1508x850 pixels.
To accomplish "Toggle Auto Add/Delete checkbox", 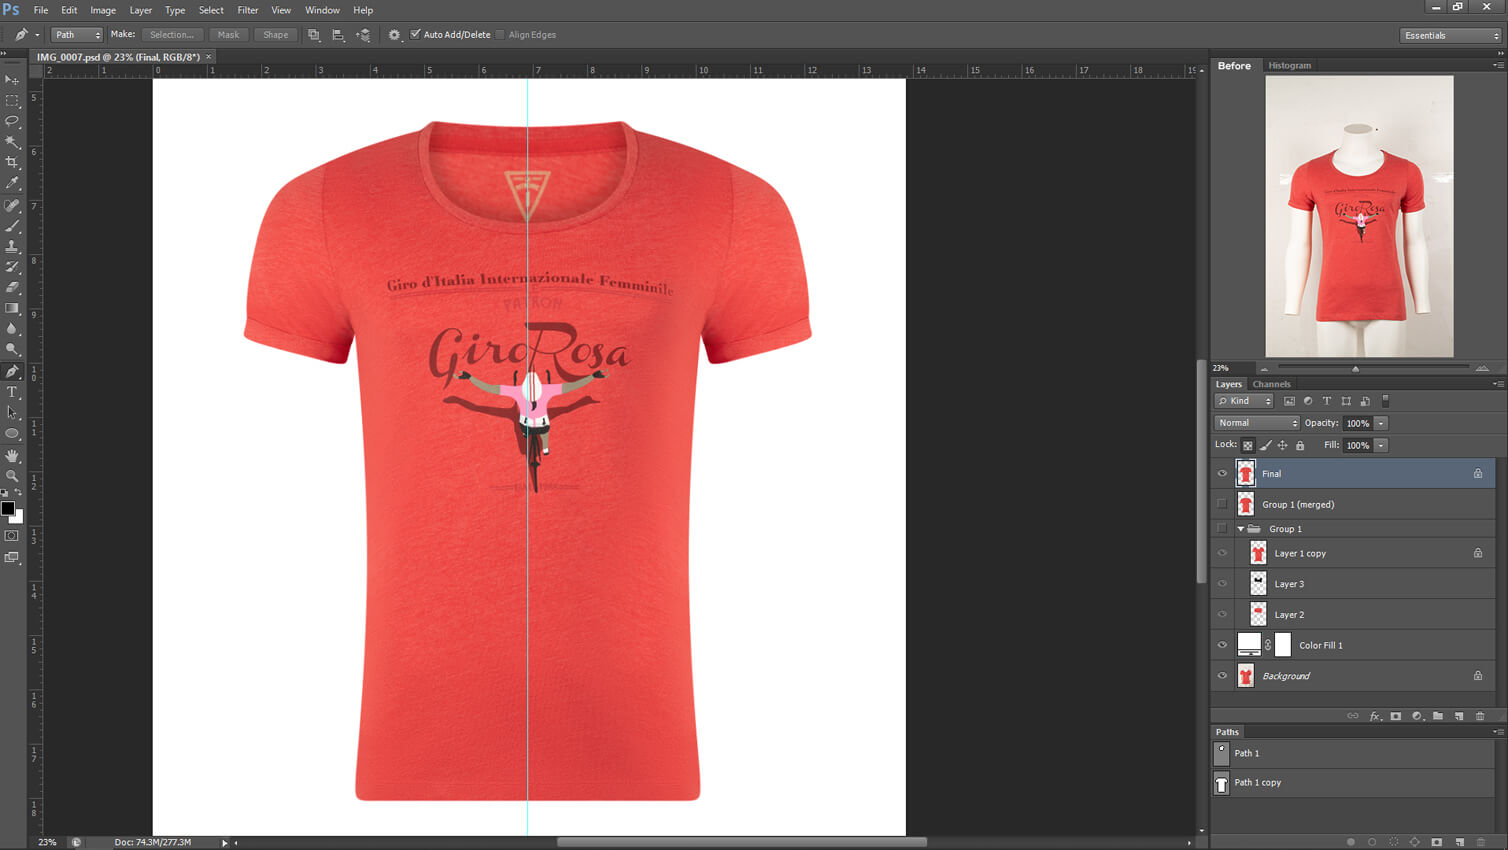I will [x=416, y=35].
